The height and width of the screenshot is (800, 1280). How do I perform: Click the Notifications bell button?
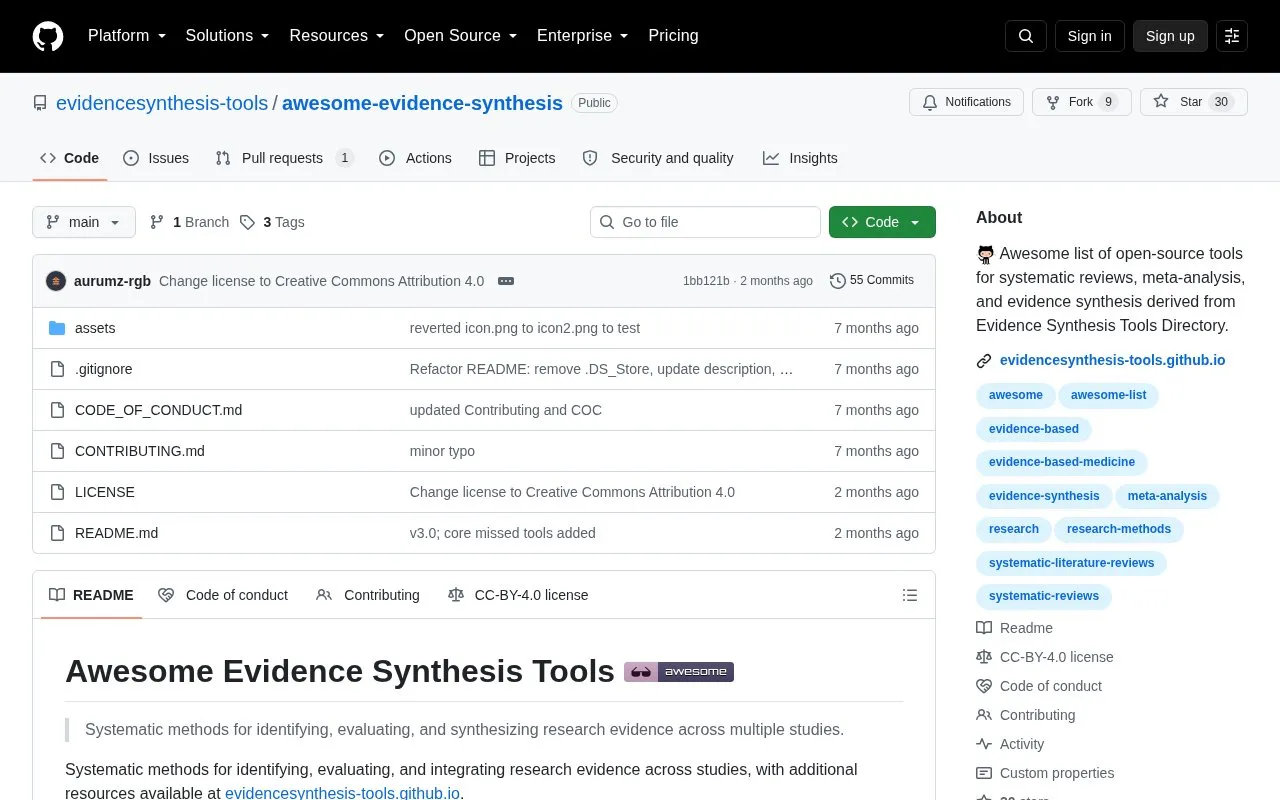[x=966, y=102]
